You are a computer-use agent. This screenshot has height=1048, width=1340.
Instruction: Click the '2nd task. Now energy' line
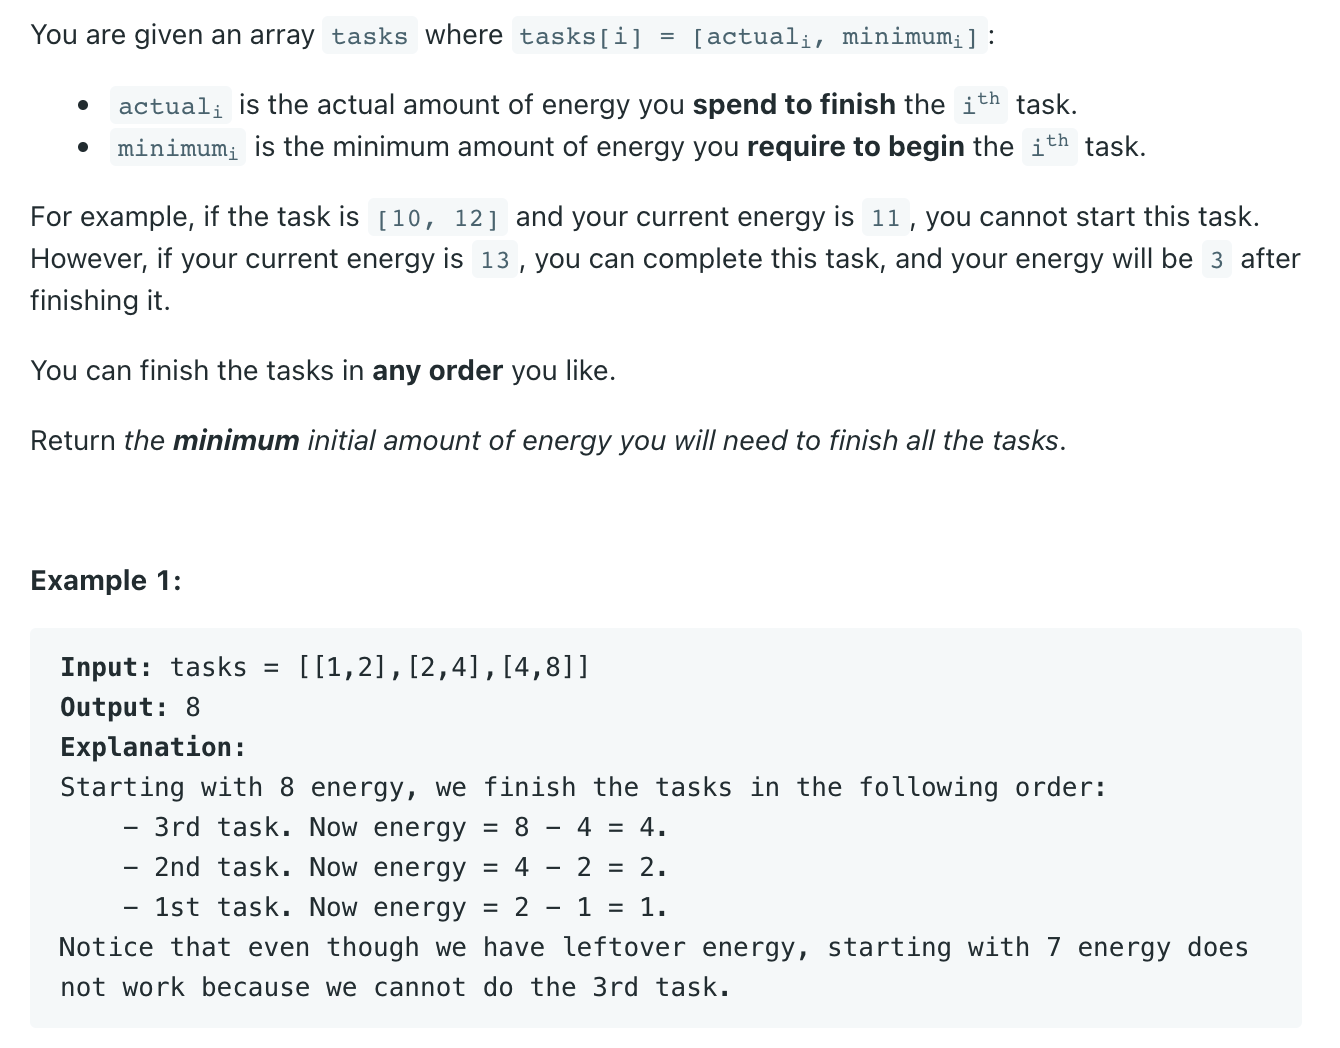[395, 867]
